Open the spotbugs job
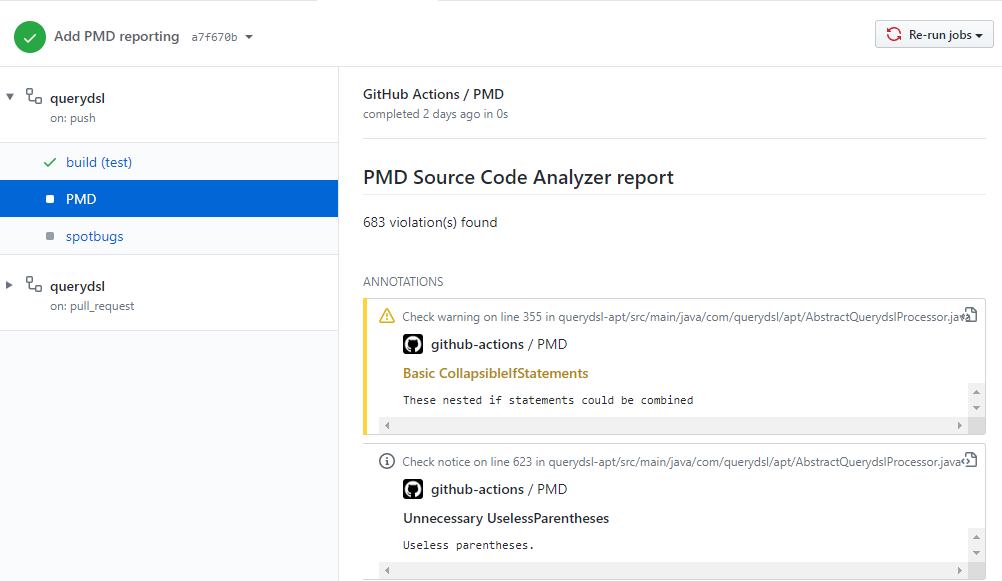 tap(95, 236)
